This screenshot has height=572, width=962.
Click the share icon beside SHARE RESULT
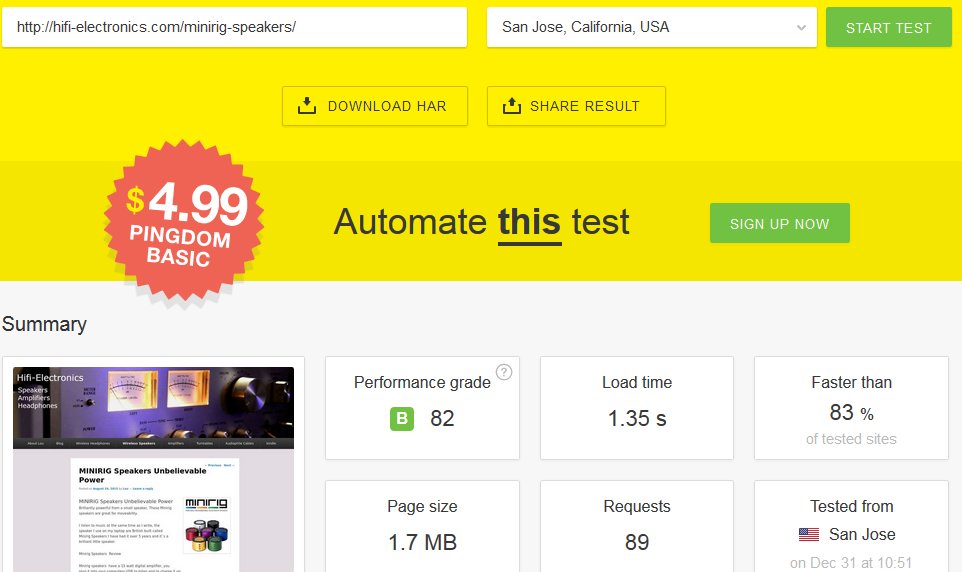tap(512, 106)
